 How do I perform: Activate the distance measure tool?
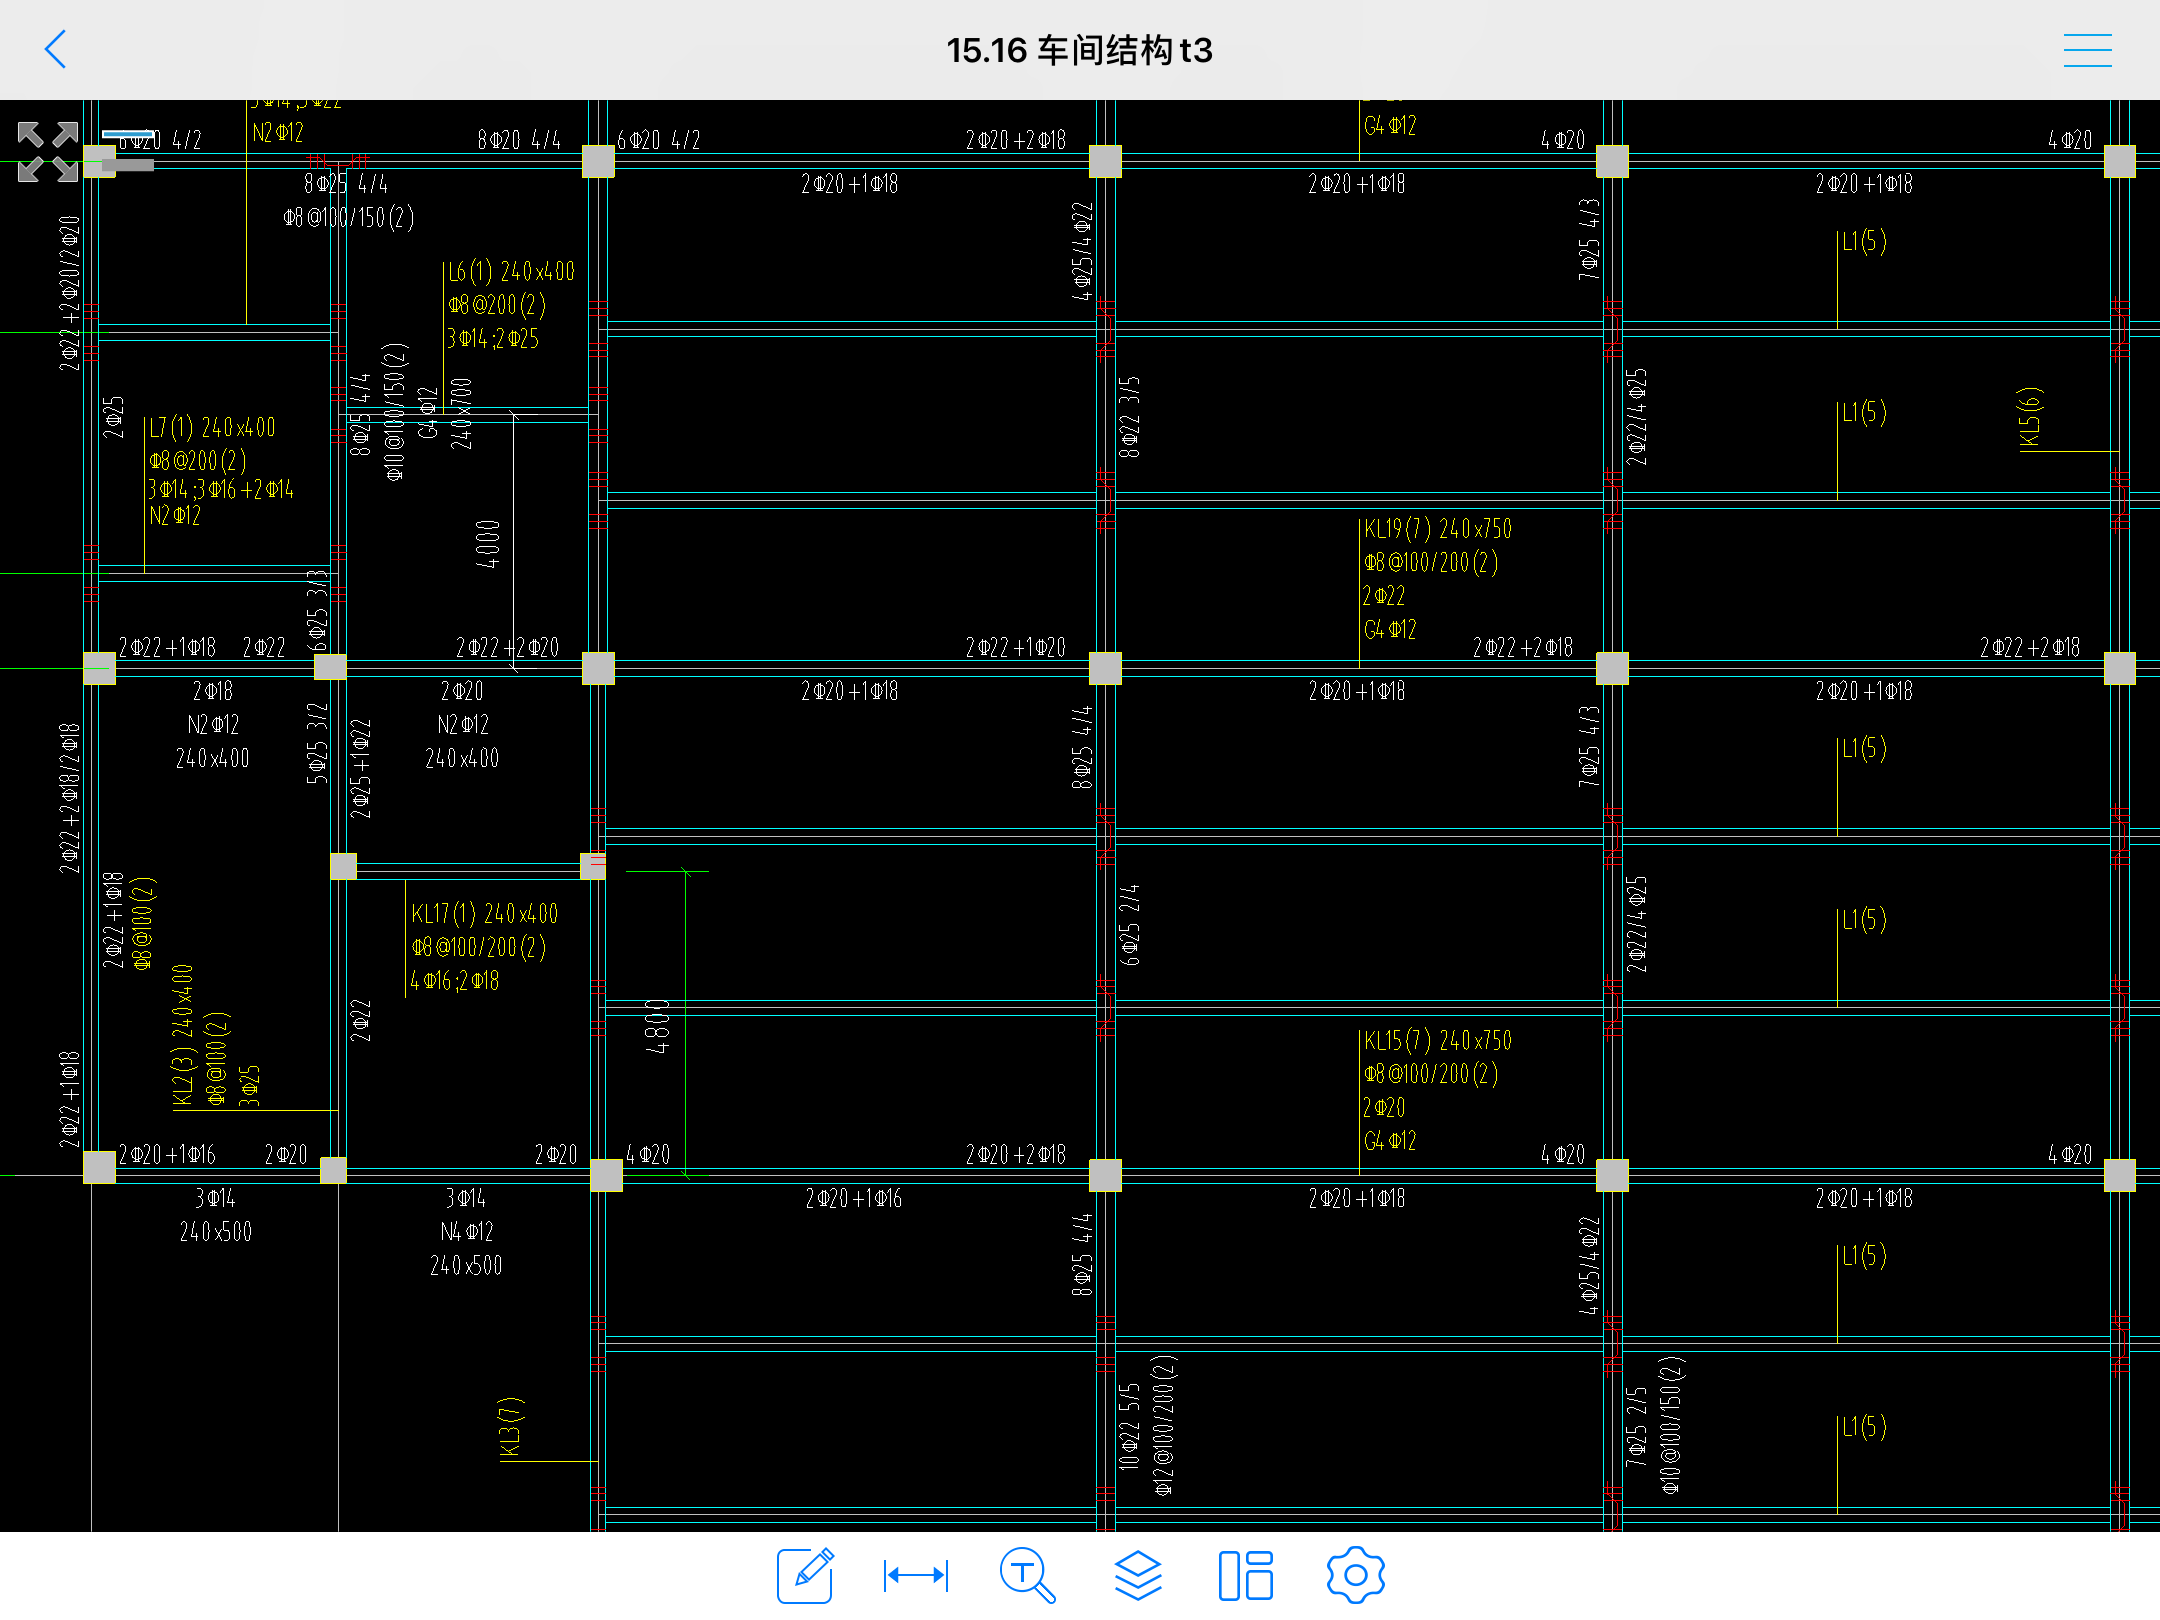click(916, 1575)
